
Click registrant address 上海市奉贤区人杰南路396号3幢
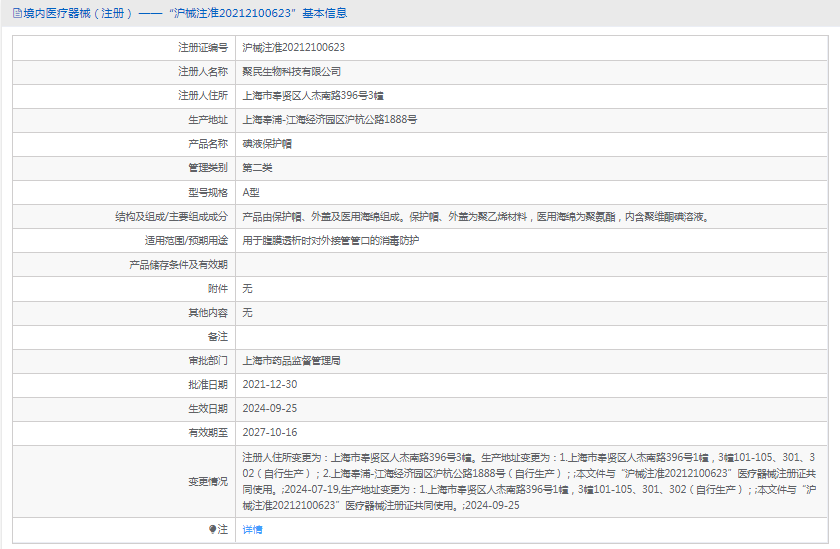(x=313, y=96)
